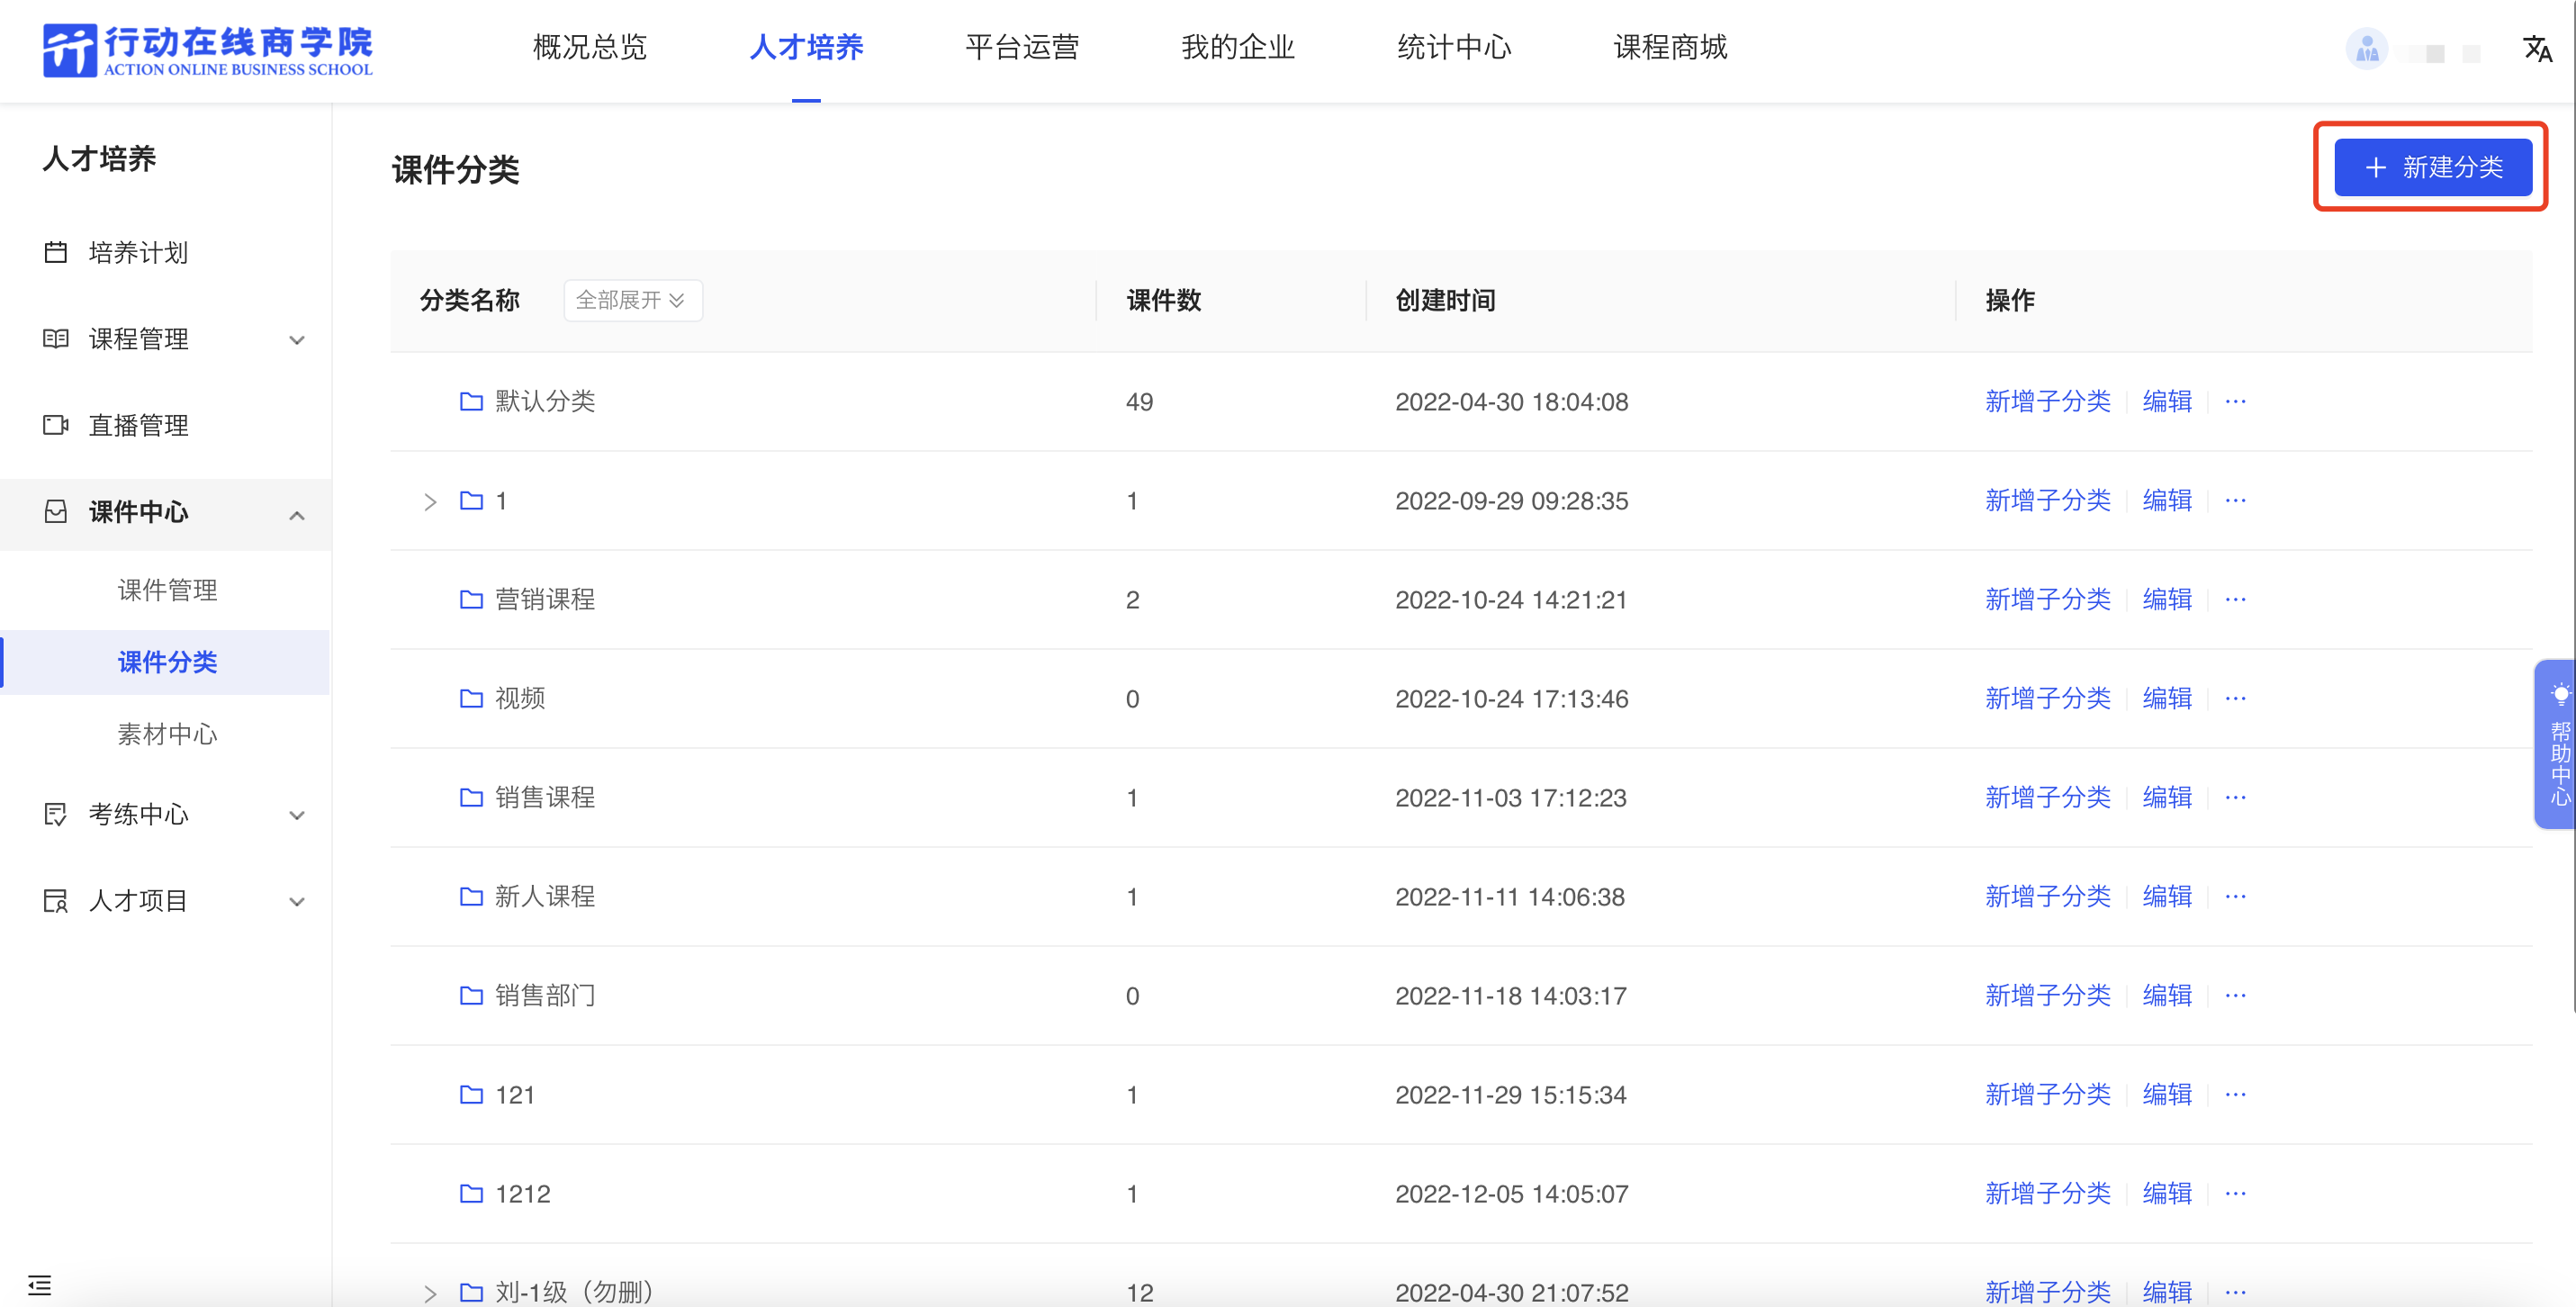
Task: Switch to the 概况总览 tab
Action: coord(590,47)
